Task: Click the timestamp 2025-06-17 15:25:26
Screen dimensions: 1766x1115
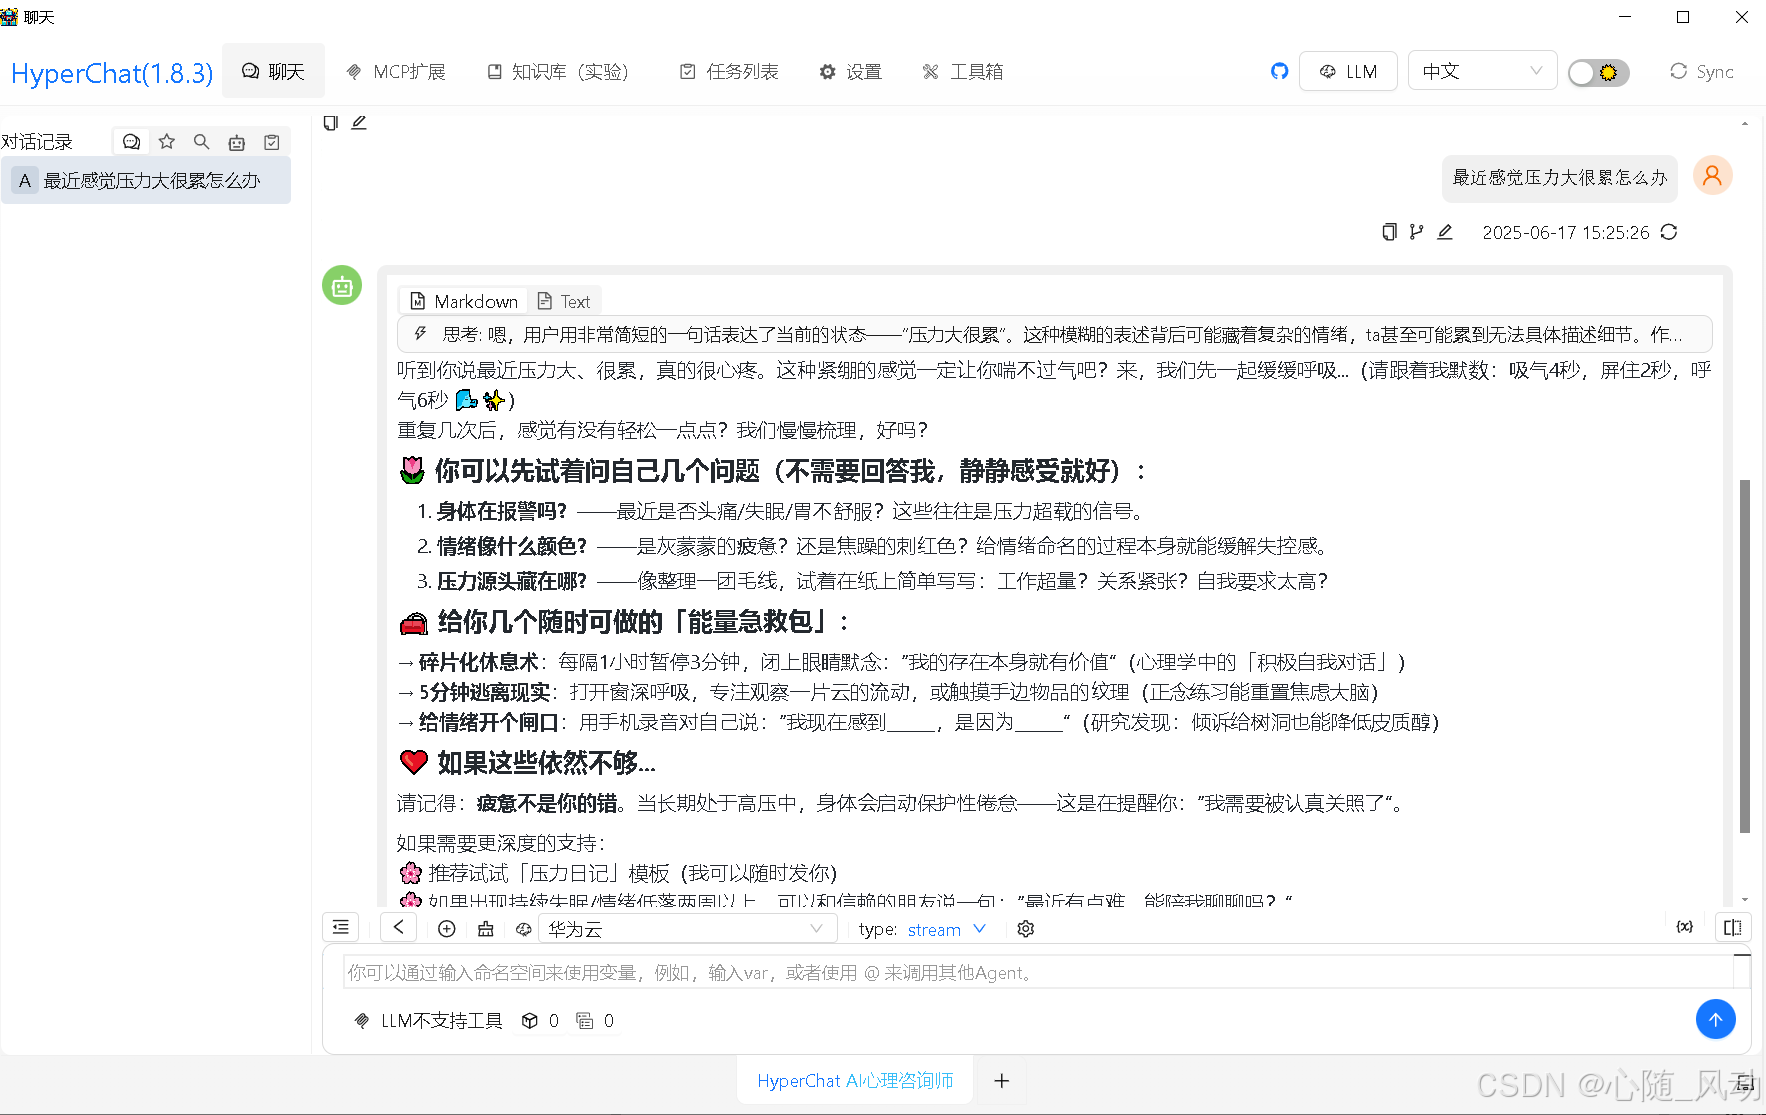Action: (1566, 232)
